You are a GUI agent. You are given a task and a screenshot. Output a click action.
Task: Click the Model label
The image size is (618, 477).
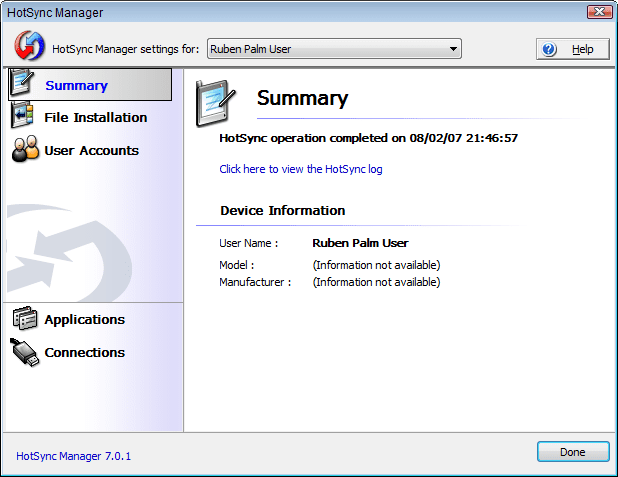pos(236,265)
